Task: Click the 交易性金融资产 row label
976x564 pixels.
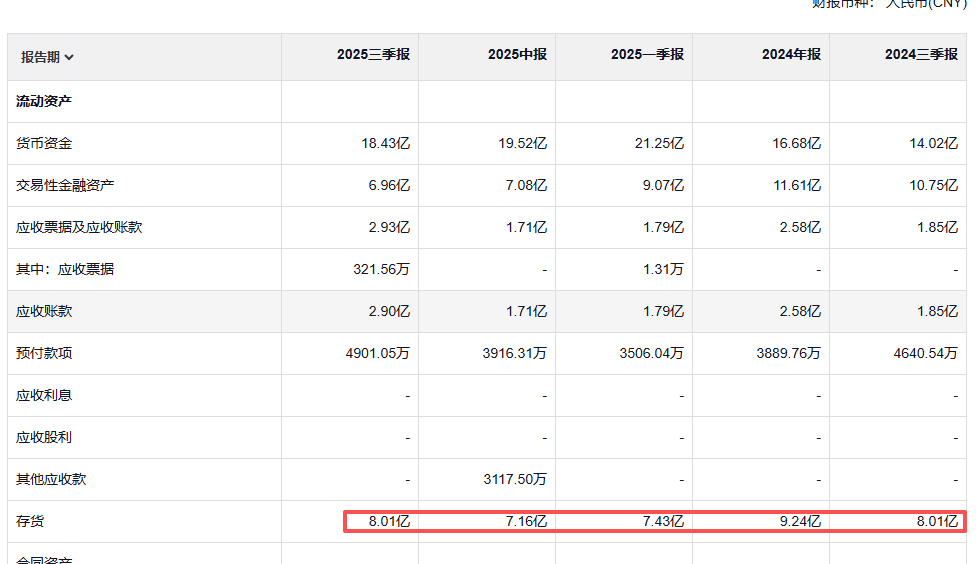Action: [x=65, y=185]
